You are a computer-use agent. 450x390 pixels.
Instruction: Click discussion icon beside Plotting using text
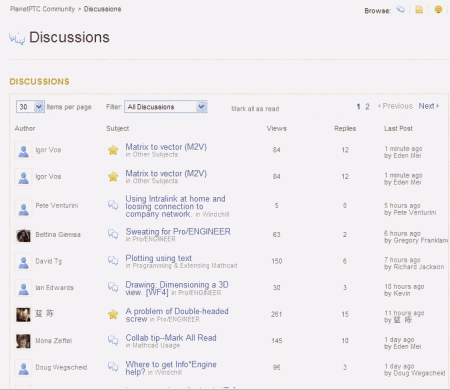tap(113, 260)
